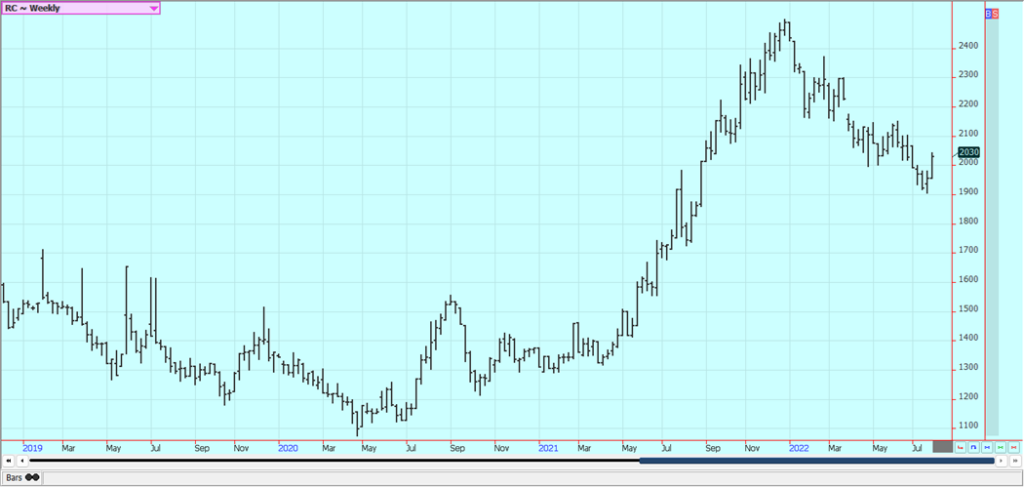Click the 2019 year label on date axis
The width and height of the screenshot is (1024, 487).
[33, 448]
